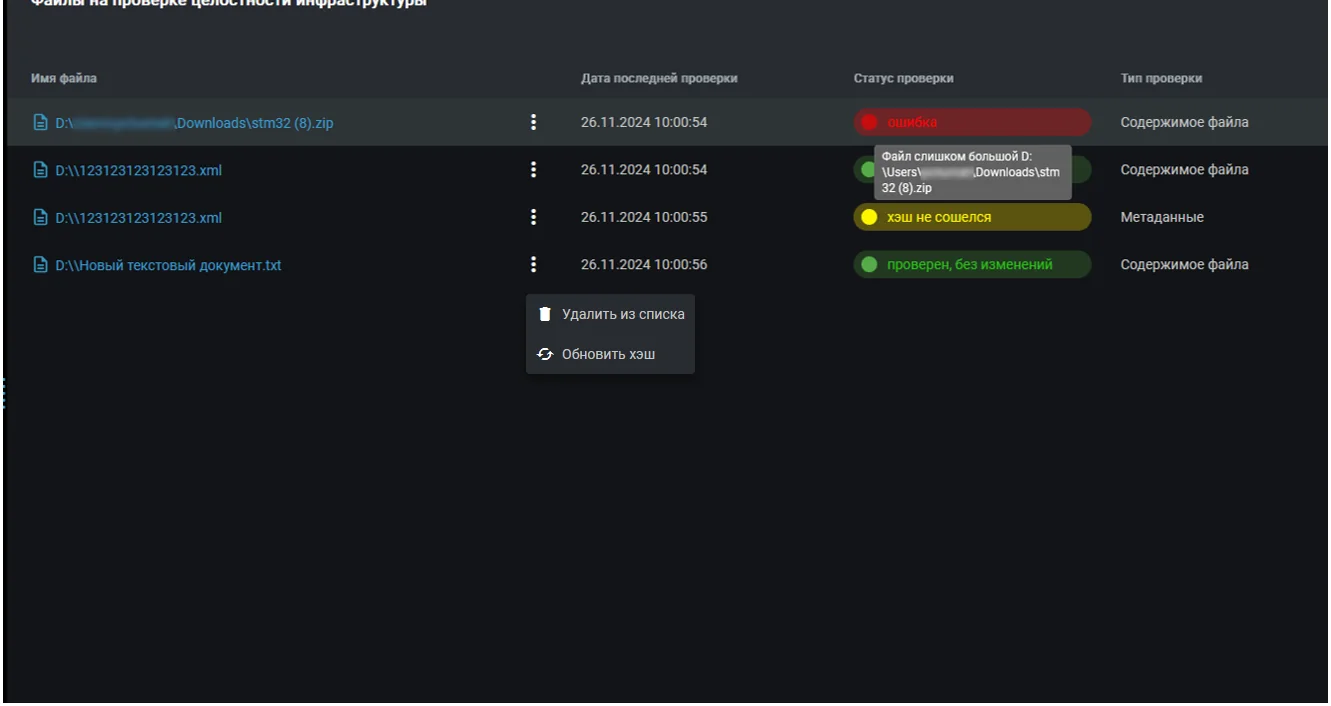Select the date 26.11.2024 10:00:55

(644, 217)
